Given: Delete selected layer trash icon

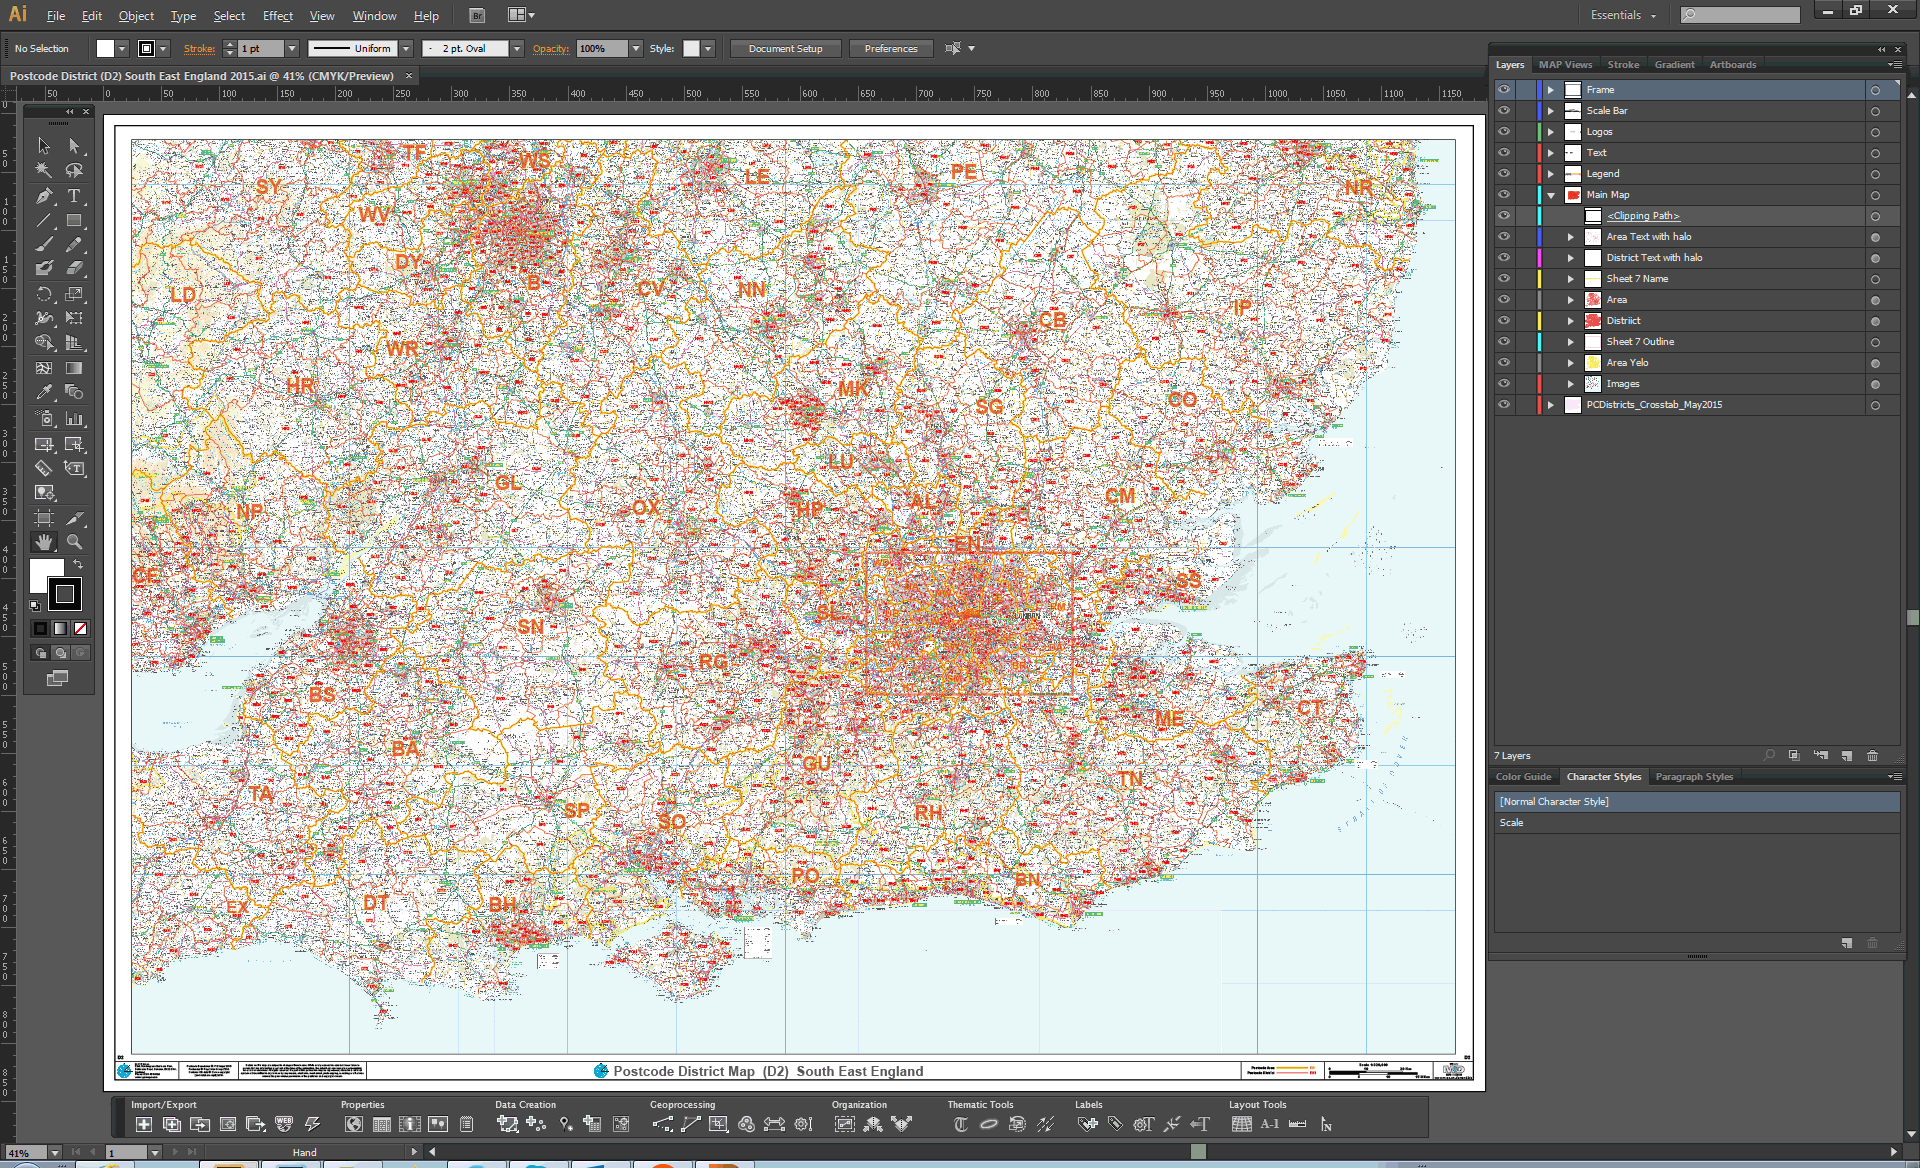Looking at the screenshot, I should 1873,756.
